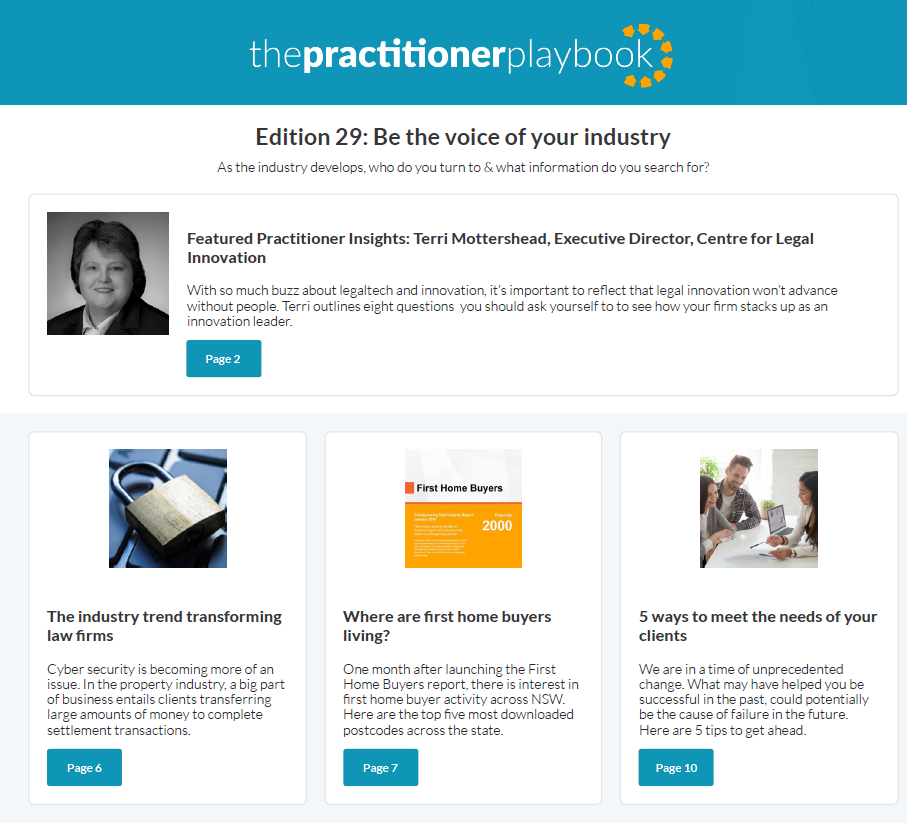Click the client meeting photo
This screenshot has height=827, width=907.
(759, 508)
